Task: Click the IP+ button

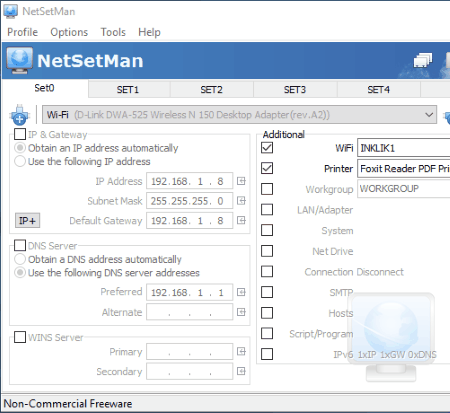Action: [27, 220]
